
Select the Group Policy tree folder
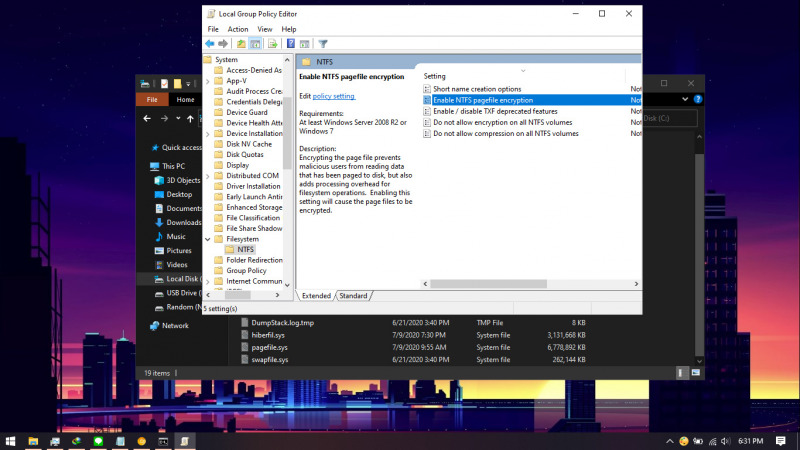pyautogui.click(x=246, y=271)
